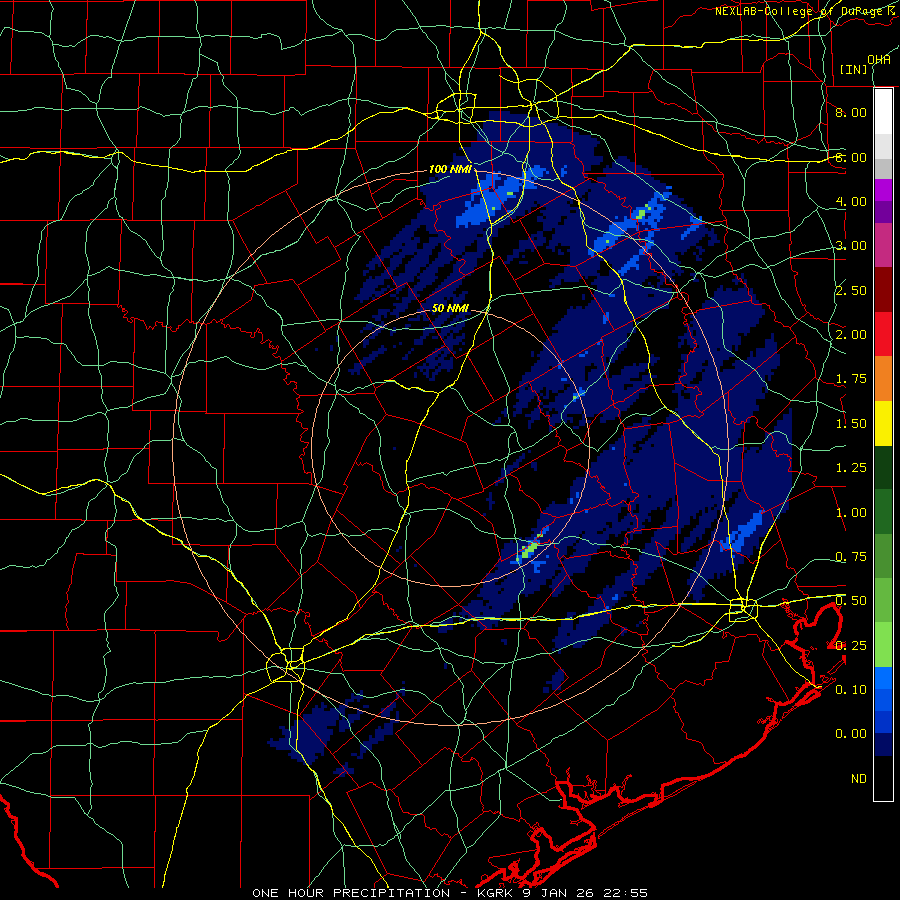
Task: Pick the darkest green legend swatch
Action: click(x=883, y=467)
